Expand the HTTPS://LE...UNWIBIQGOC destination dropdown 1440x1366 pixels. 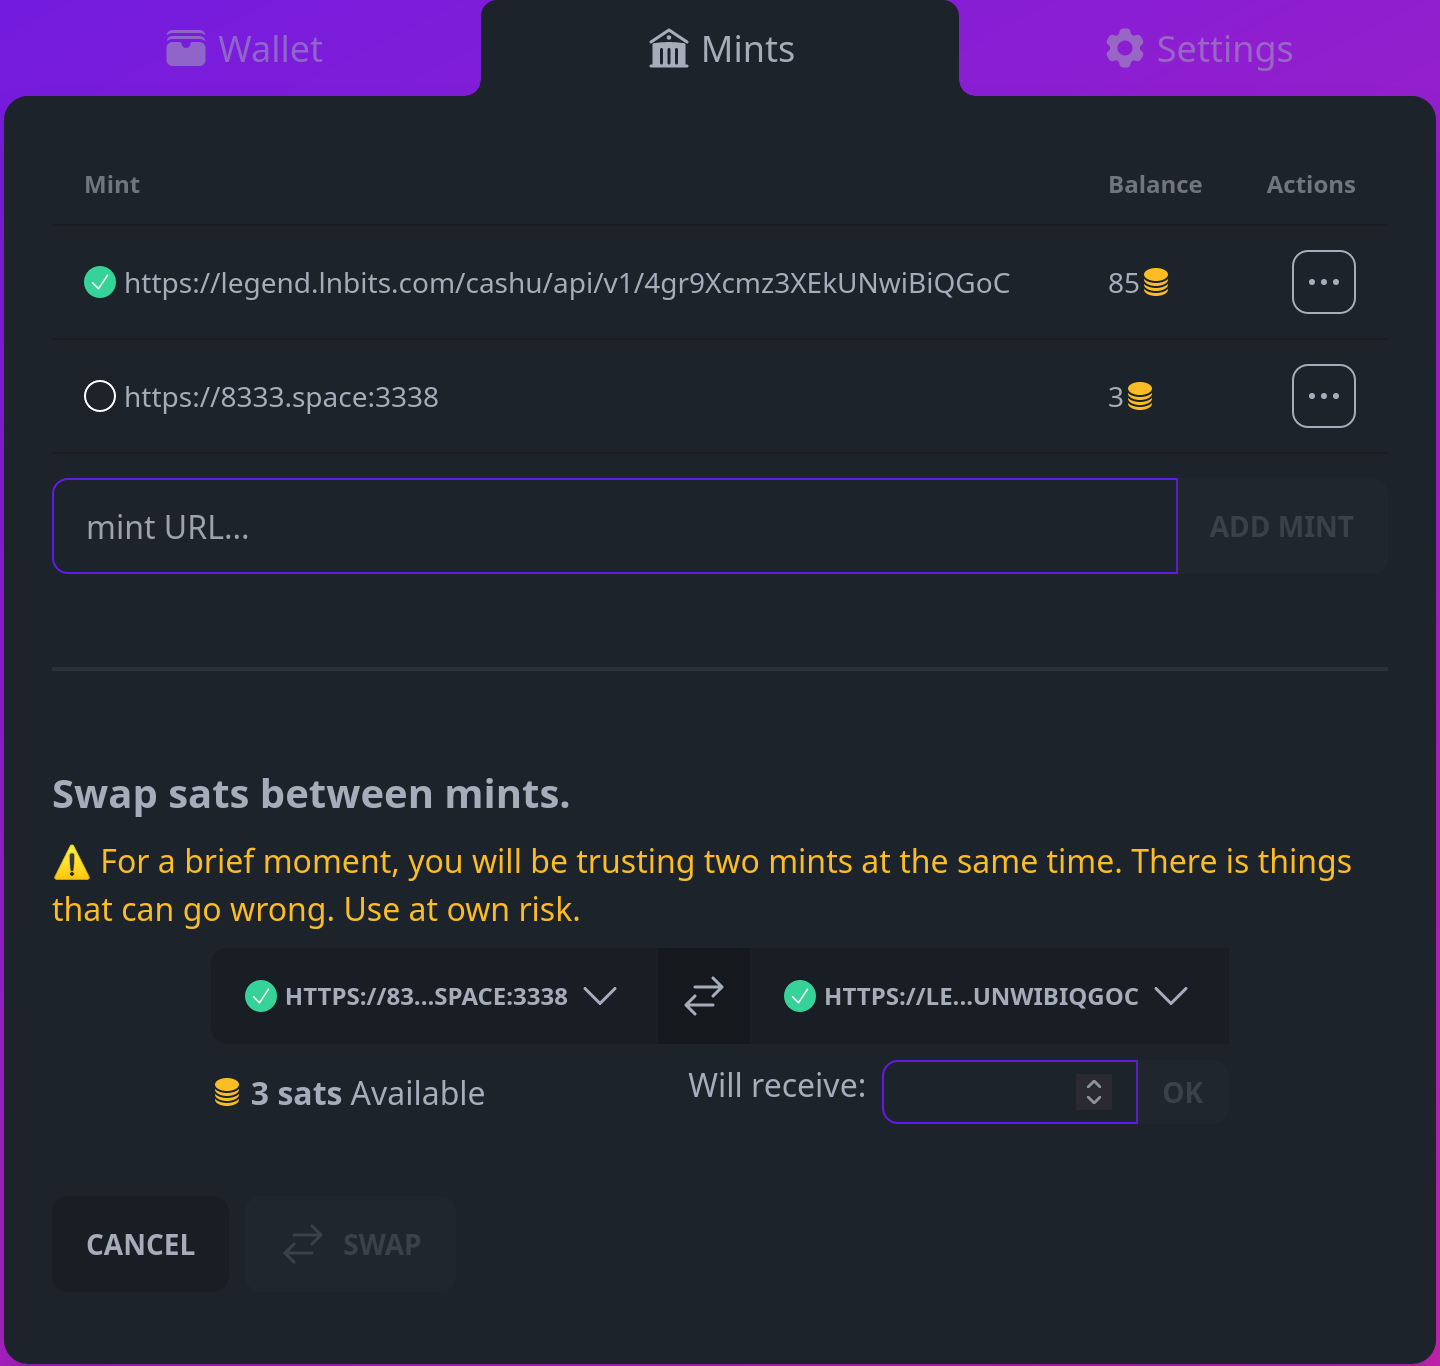tap(1170, 996)
